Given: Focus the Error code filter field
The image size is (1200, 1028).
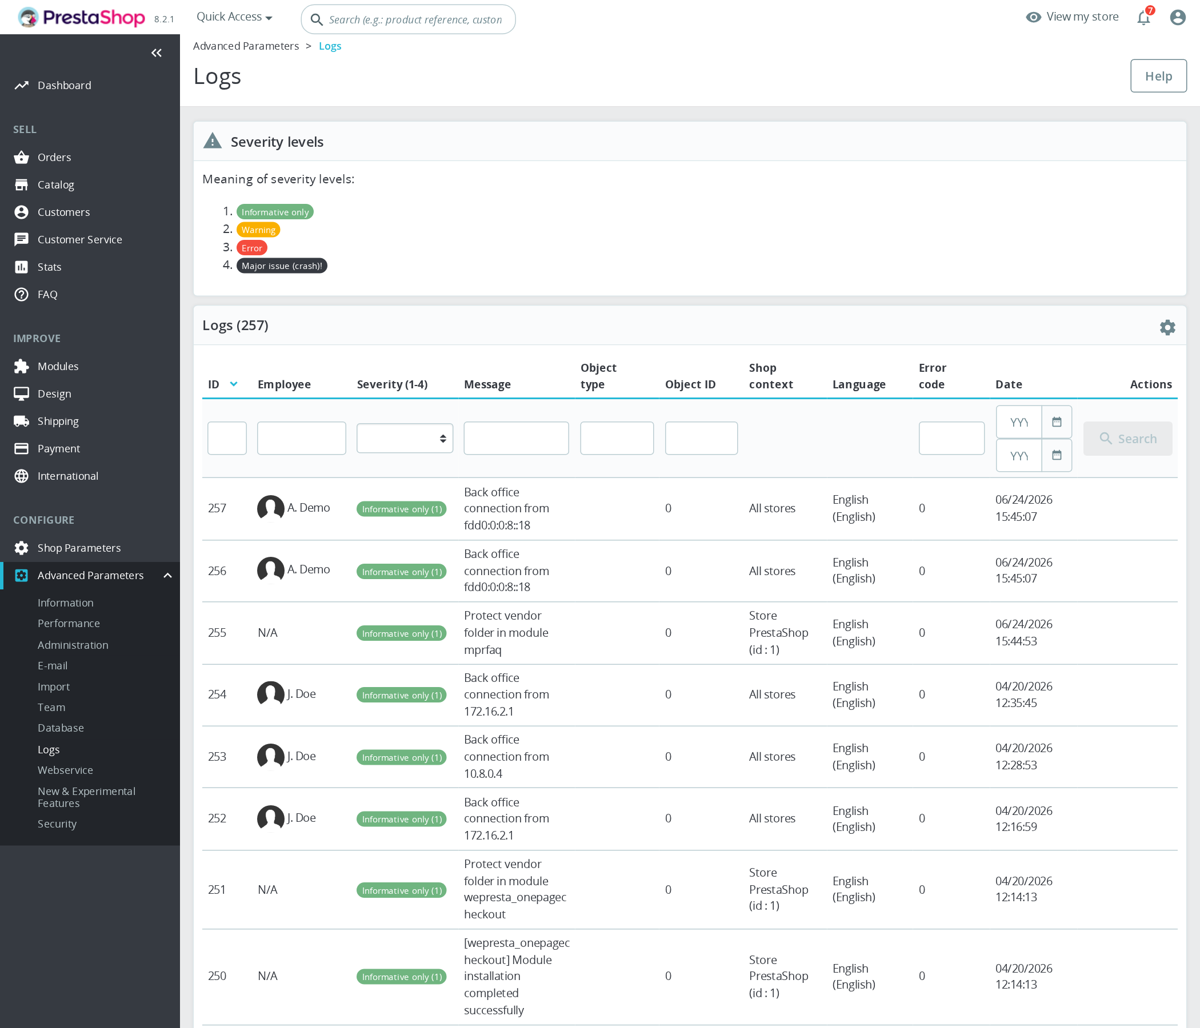Looking at the screenshot, I should 952,438.
